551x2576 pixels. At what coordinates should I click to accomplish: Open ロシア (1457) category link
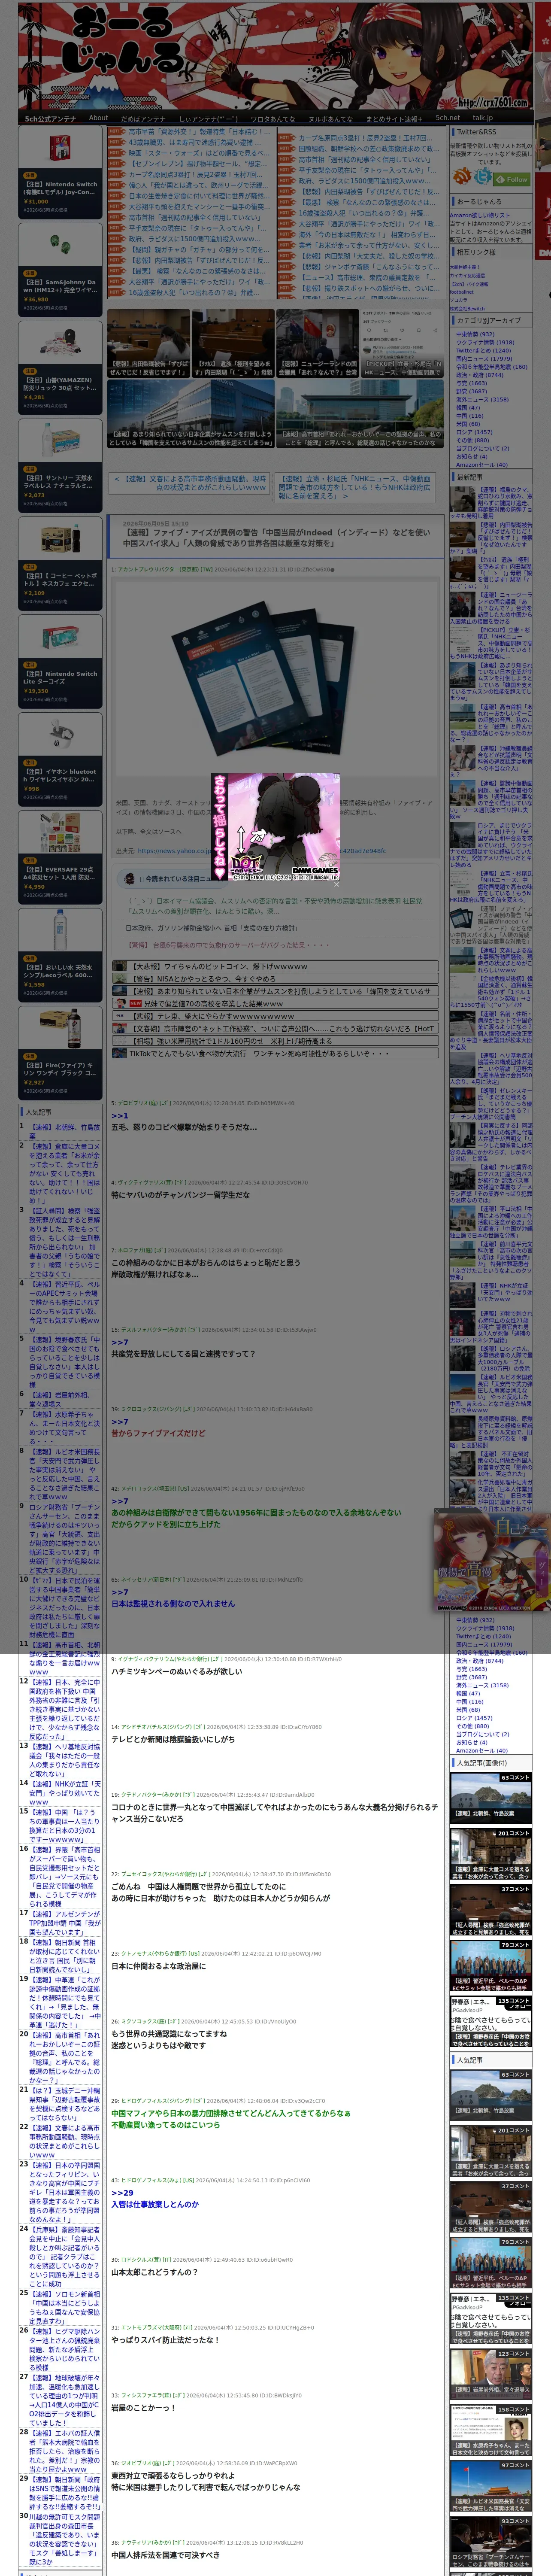pos(474,431)
